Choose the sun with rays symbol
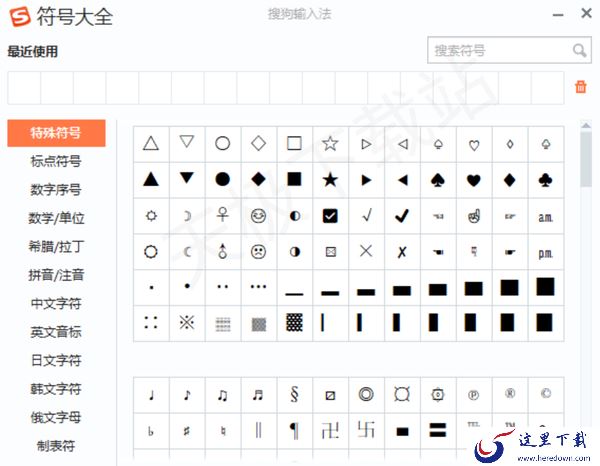600x466 pixels. [x=151, y=216]
